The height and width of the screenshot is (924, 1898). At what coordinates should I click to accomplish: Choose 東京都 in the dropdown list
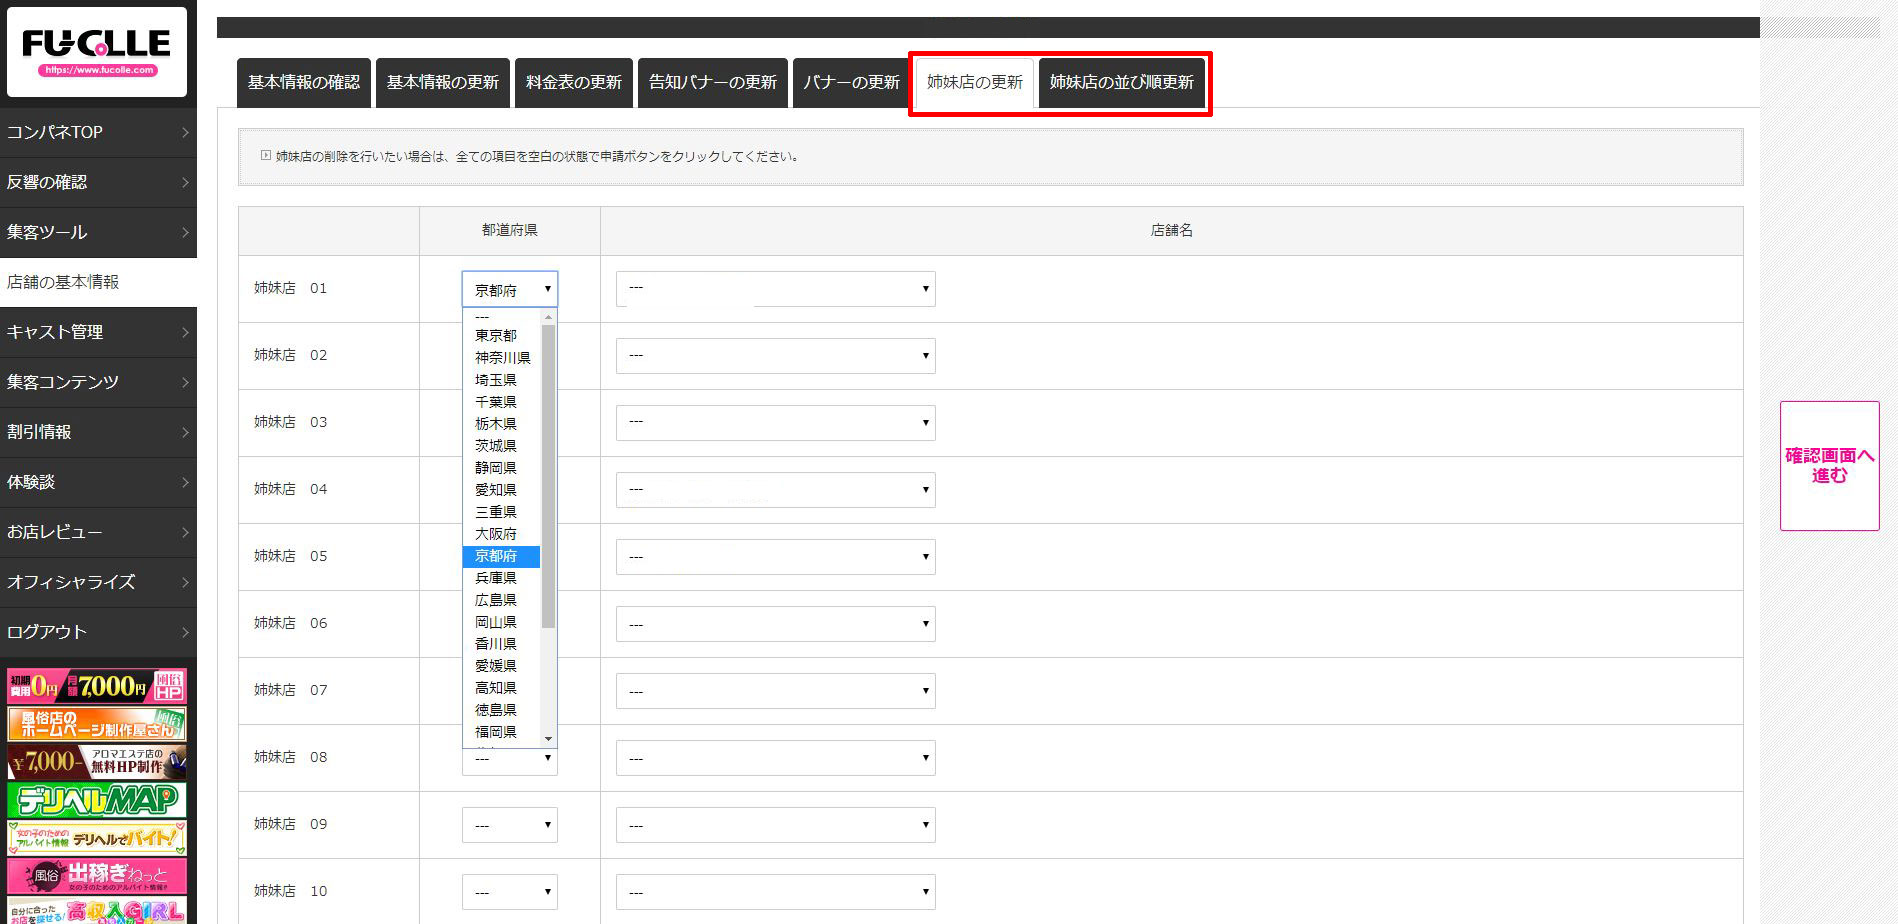(496, 336)
